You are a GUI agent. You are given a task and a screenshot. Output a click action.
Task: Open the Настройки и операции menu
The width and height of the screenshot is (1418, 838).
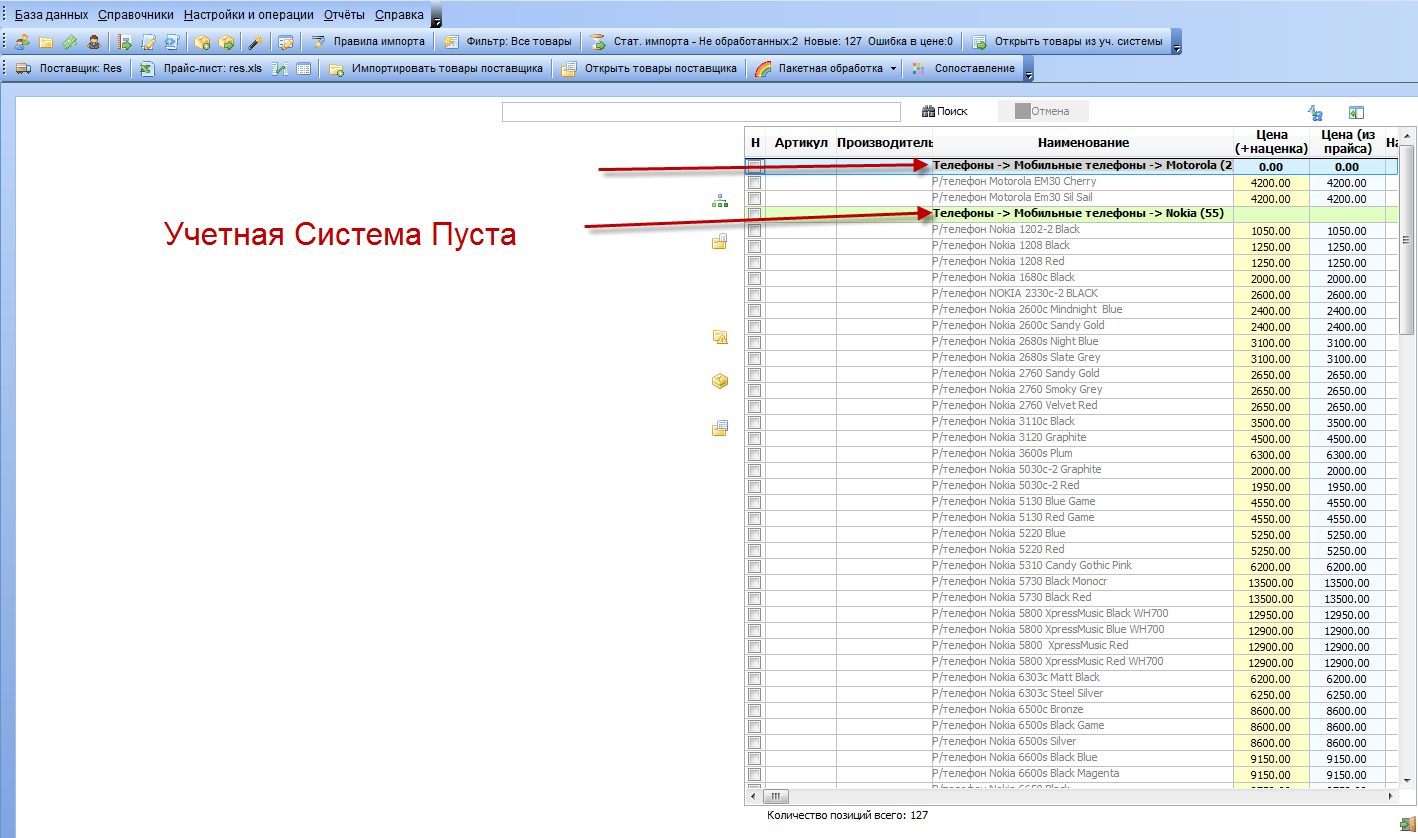[249, 15]
